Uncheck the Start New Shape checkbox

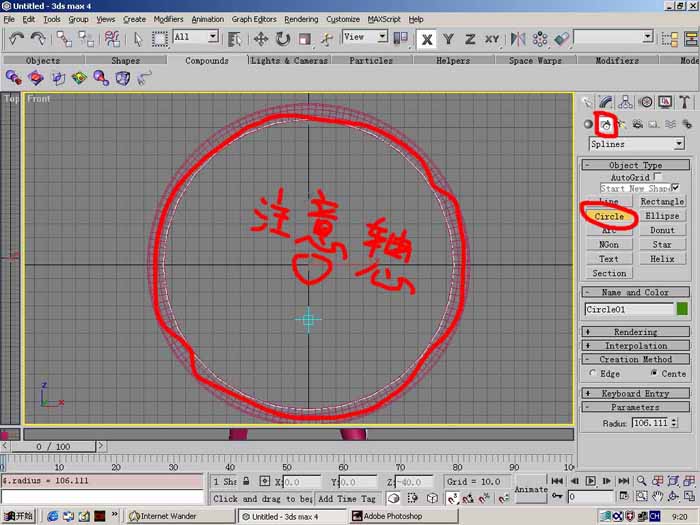[x=676, y=188]
